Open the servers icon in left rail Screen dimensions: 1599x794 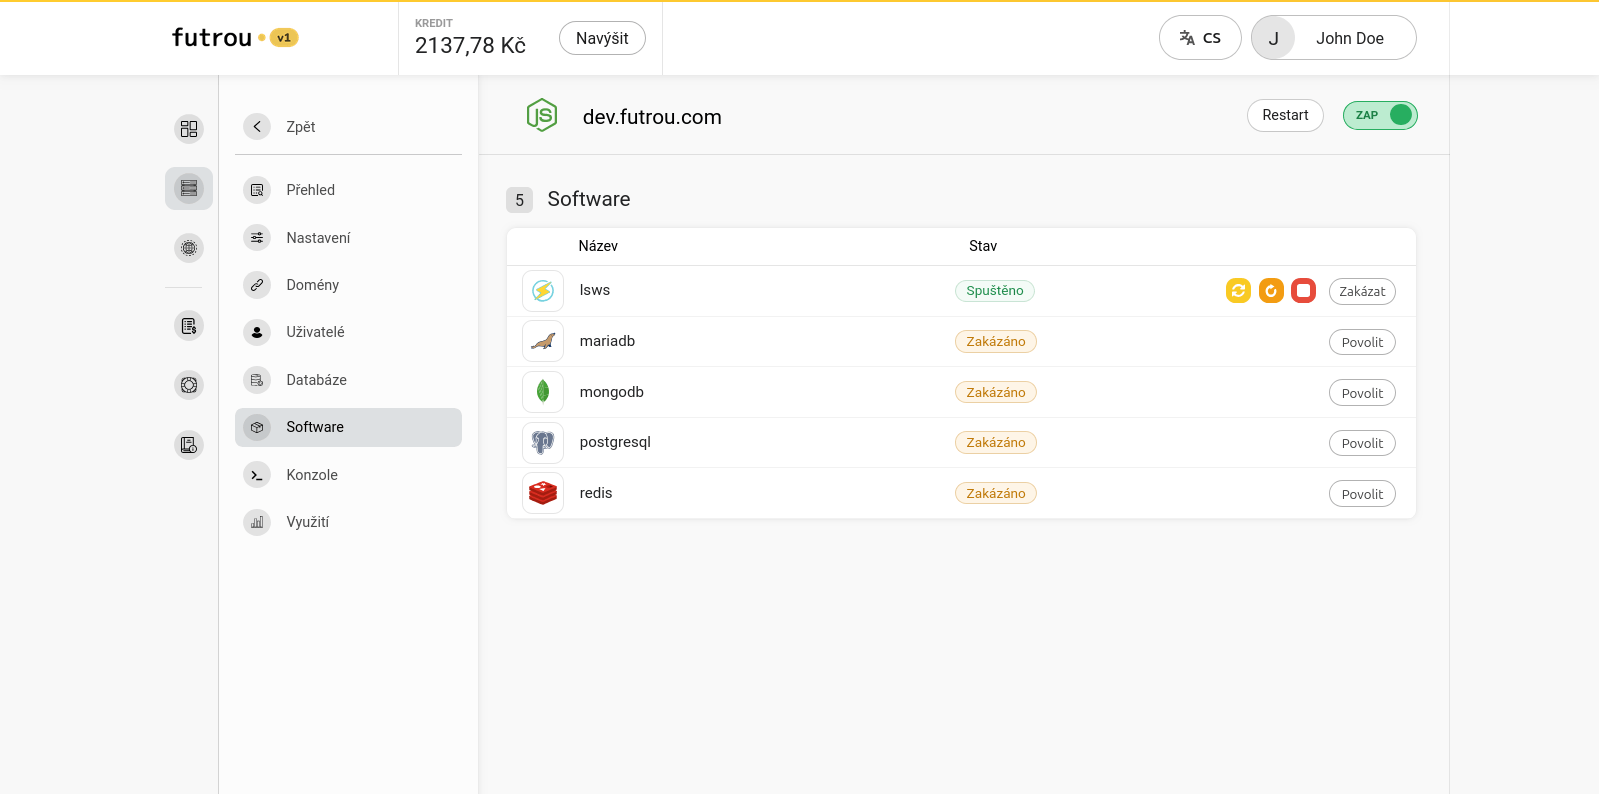pyautogui.click(x=189, y=188)
